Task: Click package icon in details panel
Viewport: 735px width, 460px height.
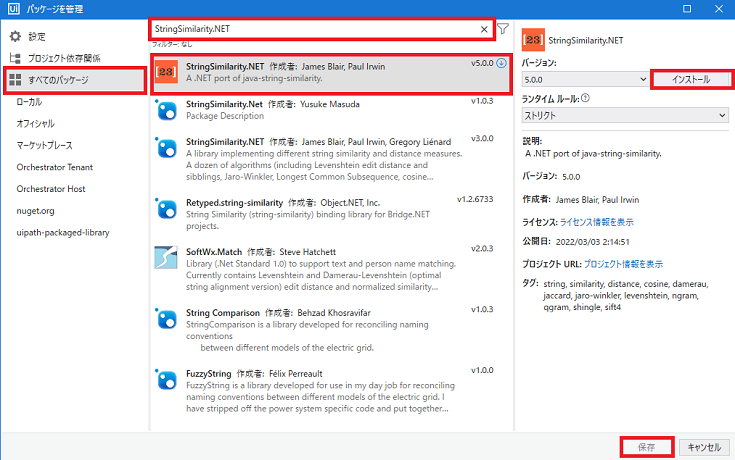Action: point(533,40)
